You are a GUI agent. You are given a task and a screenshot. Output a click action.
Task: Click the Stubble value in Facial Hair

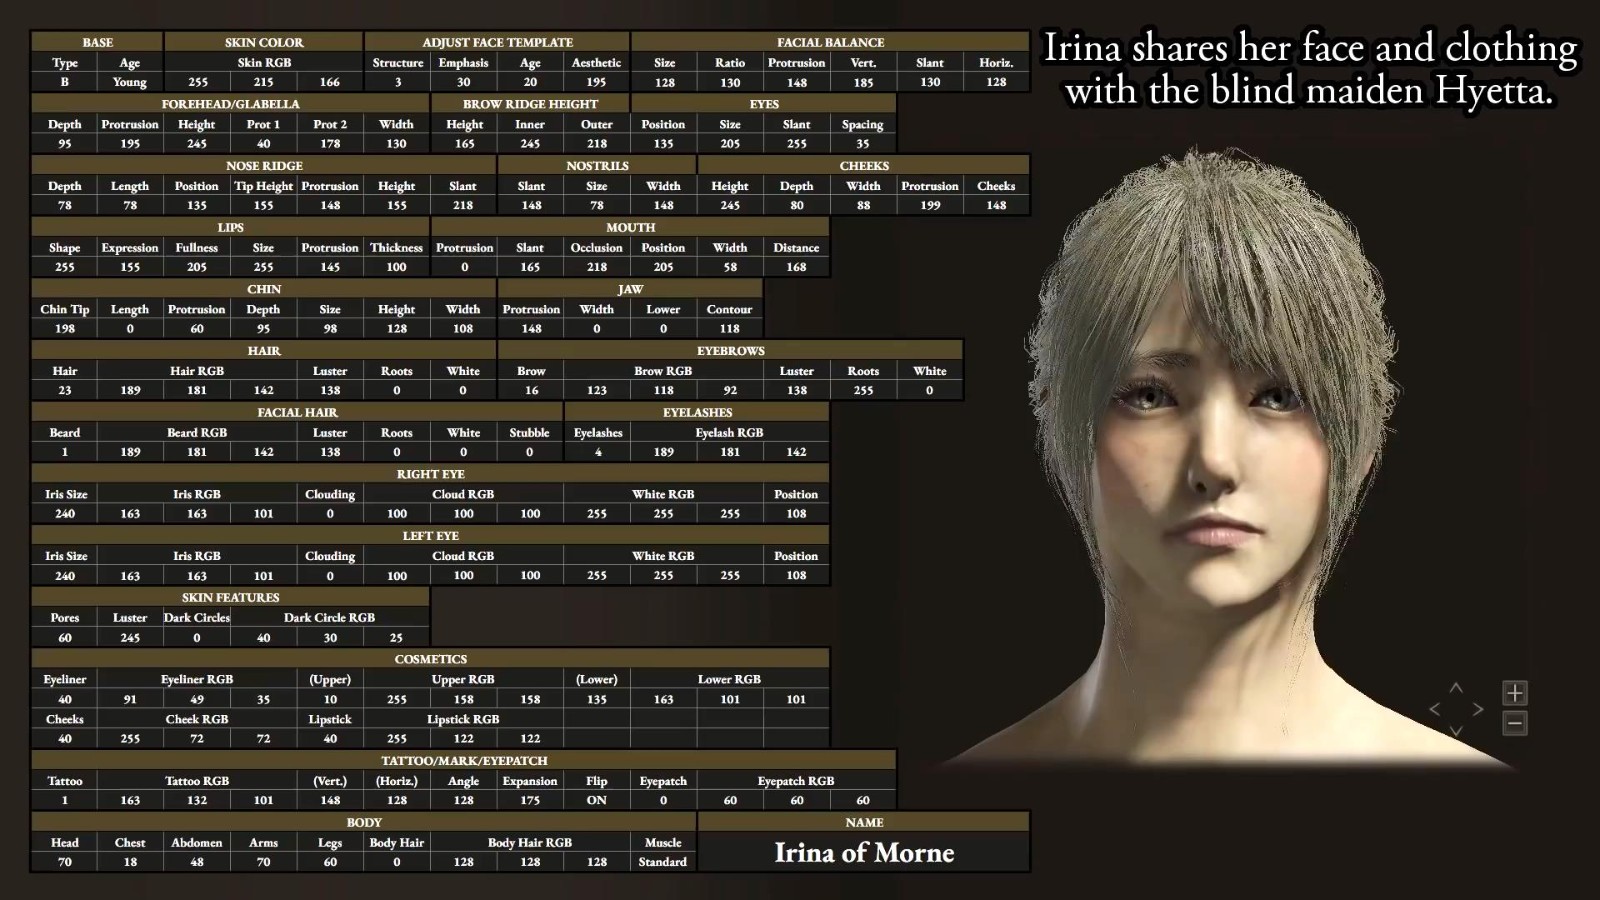point(529,452)
